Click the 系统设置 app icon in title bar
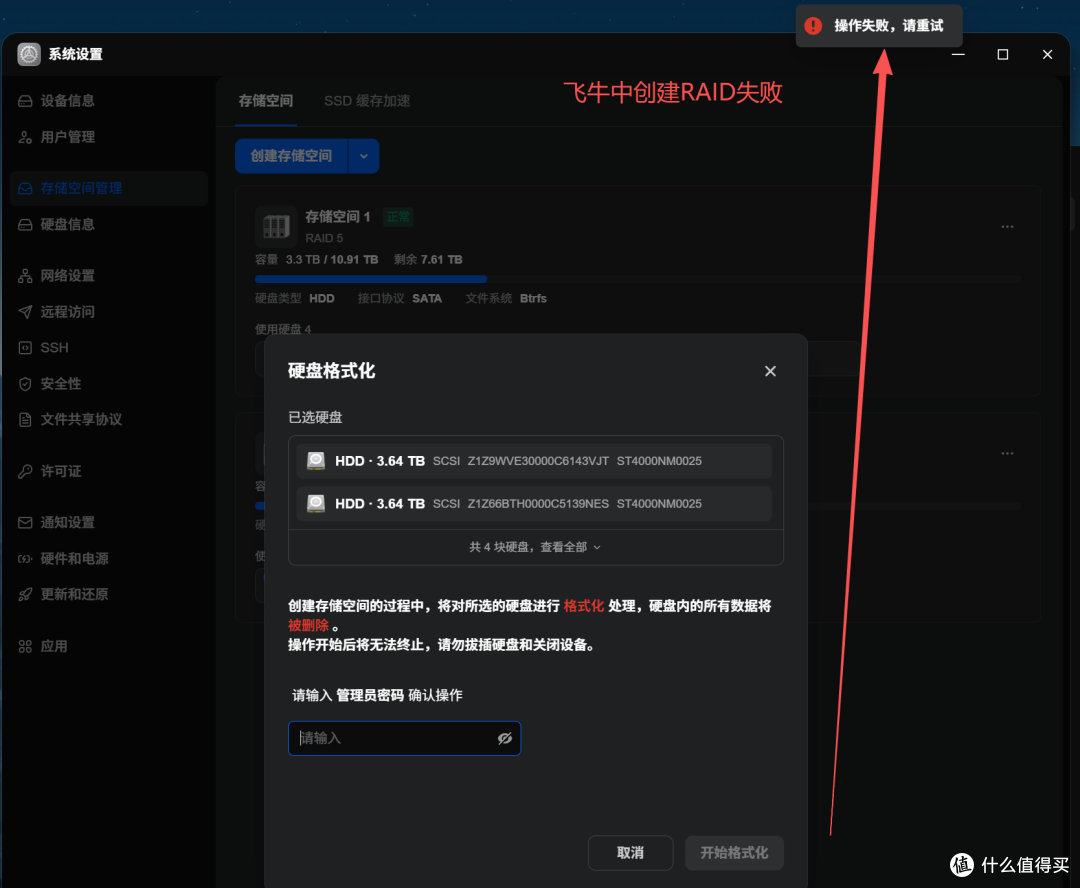 pyautogui.click(x=29, y=54)
